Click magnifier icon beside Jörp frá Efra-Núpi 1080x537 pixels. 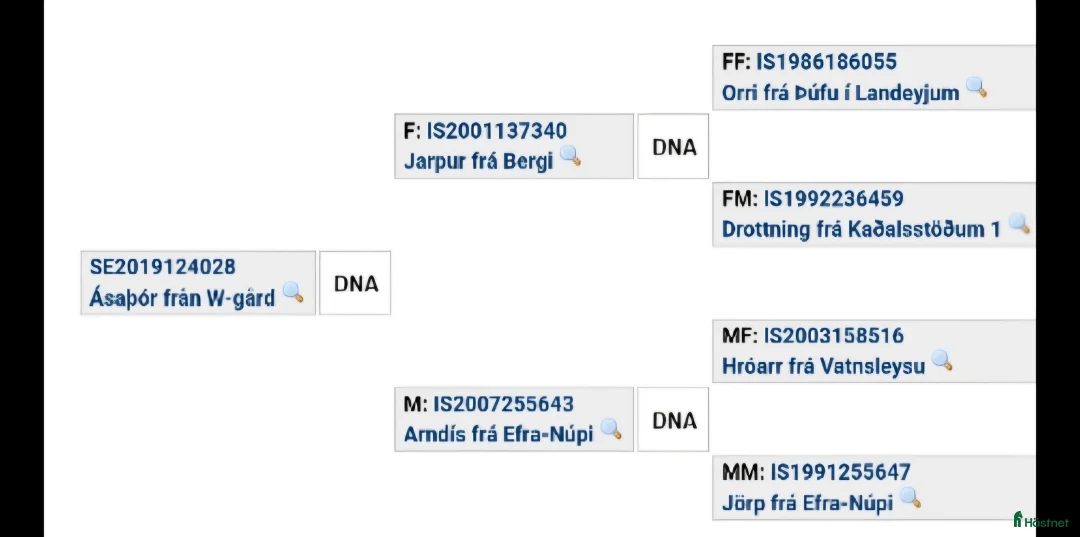click(909, 497)
